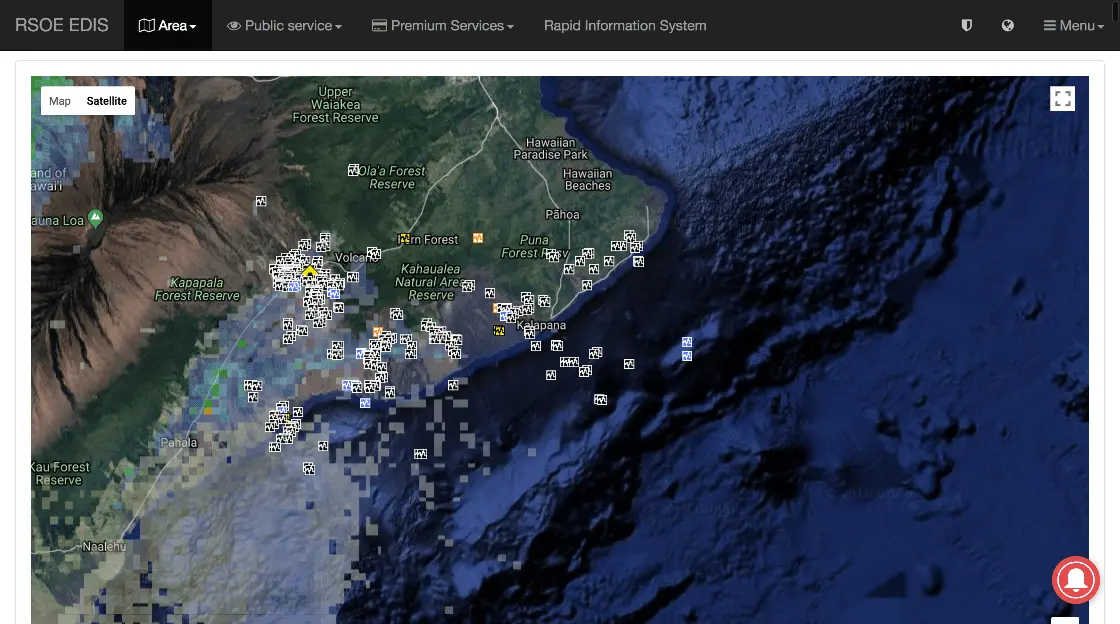The width and height of the screenshot is (1120, 624).
Task: Click the earthquake marker above Ola'a Forest Reserve
Action: click(x=353, y=170)
